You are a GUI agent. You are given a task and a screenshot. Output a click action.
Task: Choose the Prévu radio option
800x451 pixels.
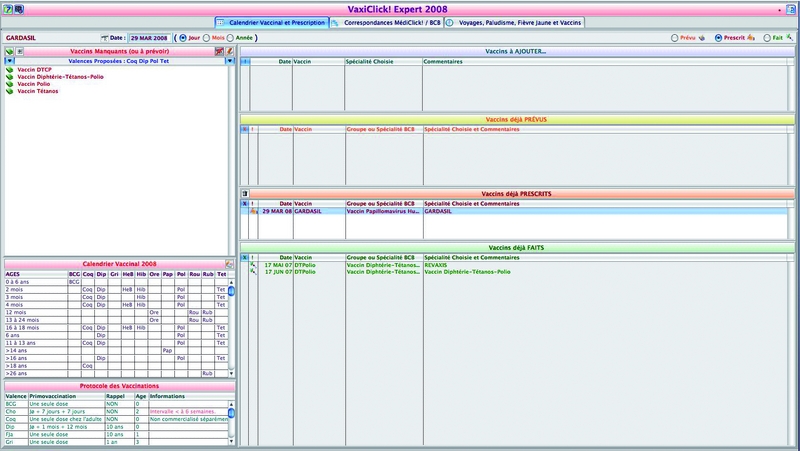pos(676,38)
